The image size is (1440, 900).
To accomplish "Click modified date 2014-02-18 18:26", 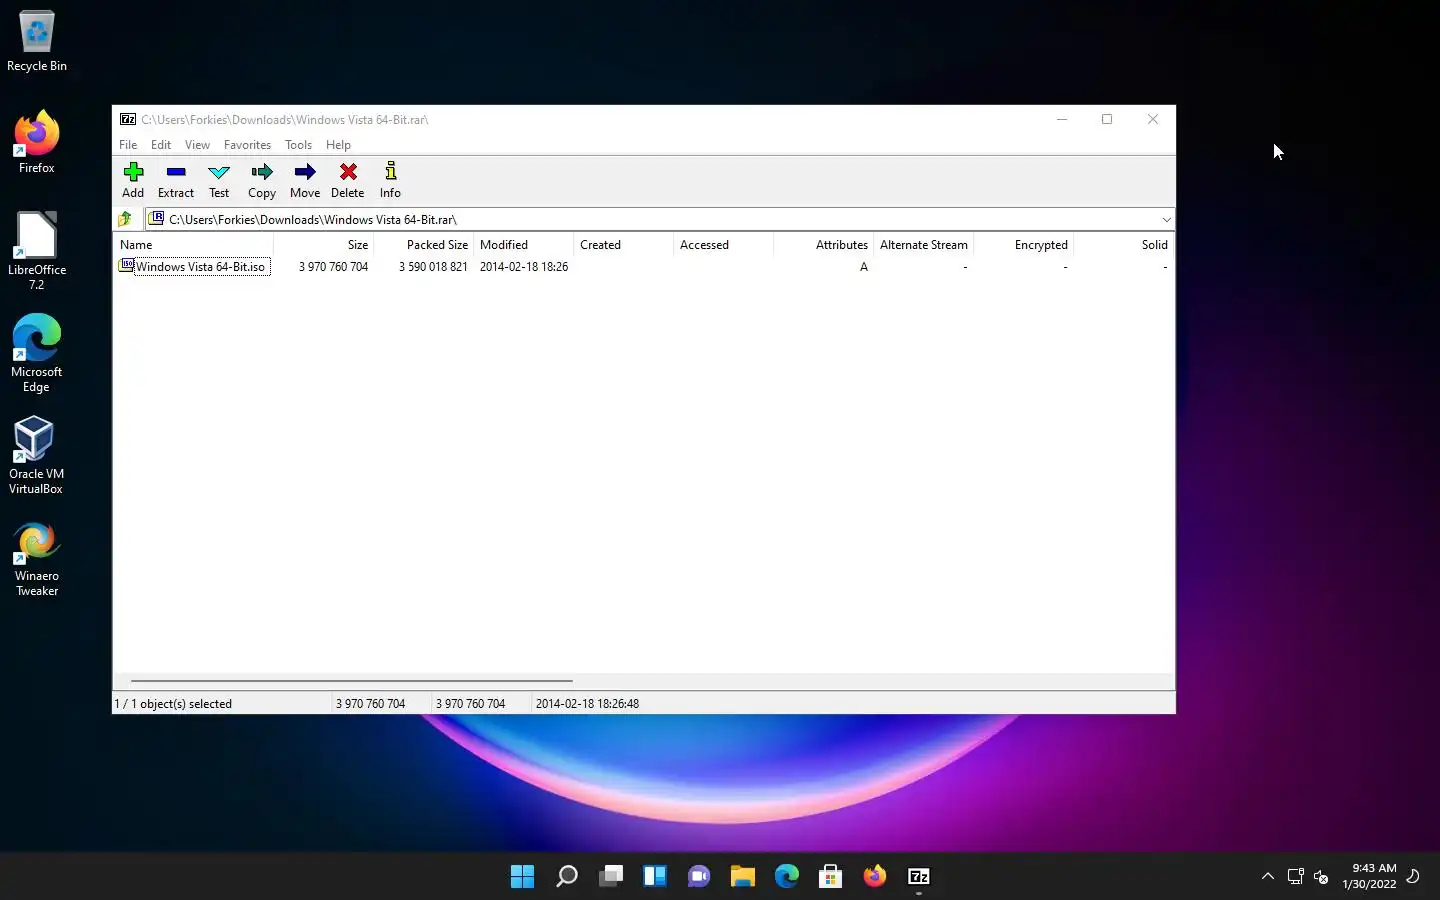I will click(524, 267).
